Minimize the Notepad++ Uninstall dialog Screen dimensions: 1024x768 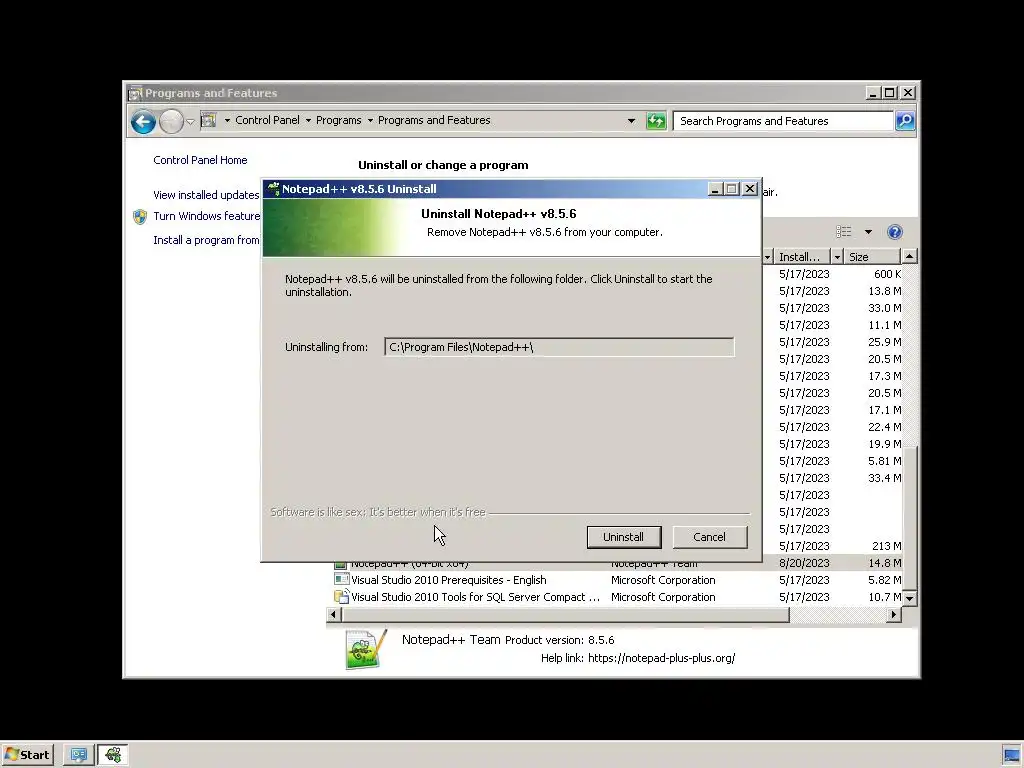point(714,189)
